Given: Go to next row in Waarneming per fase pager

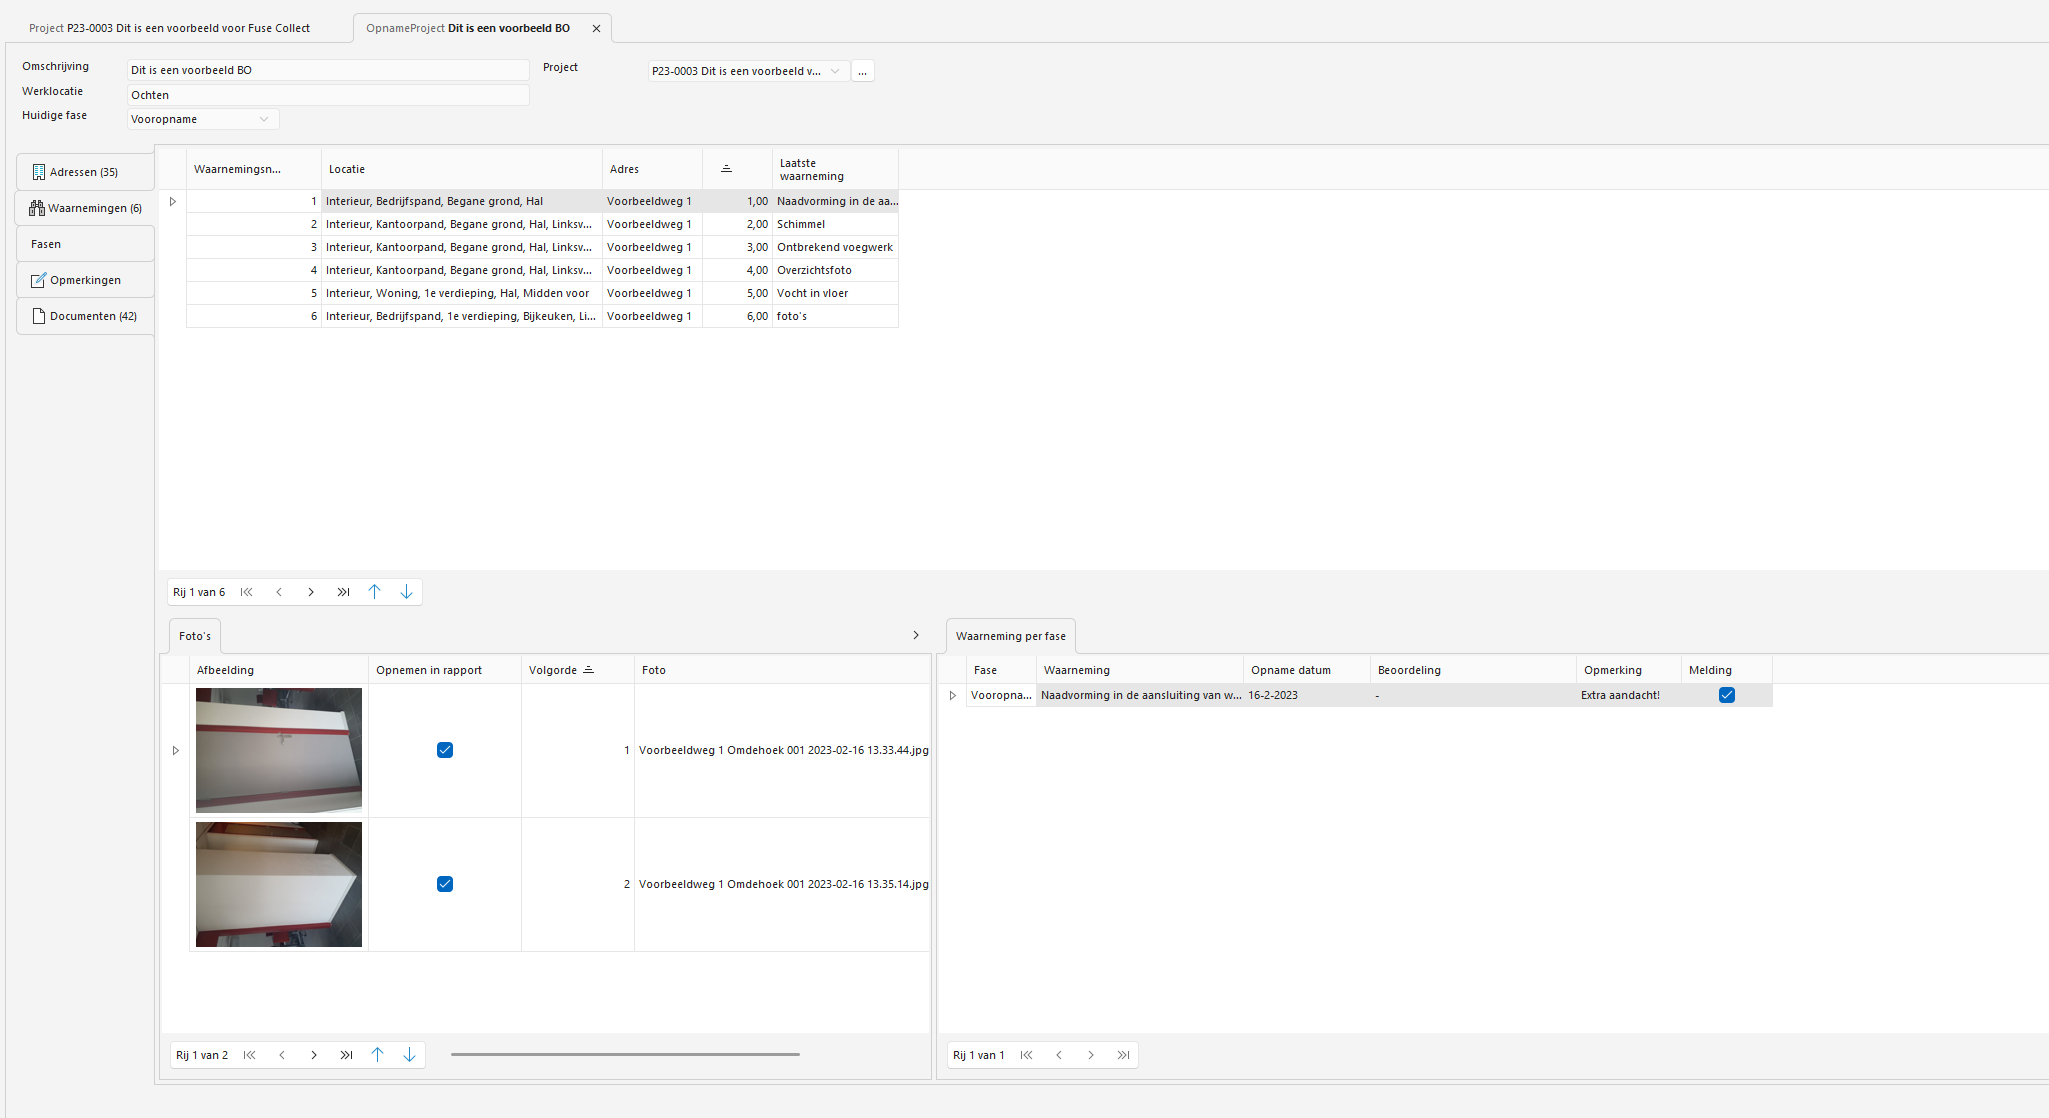Looking at the screenshot, I should (1091, 1055).
